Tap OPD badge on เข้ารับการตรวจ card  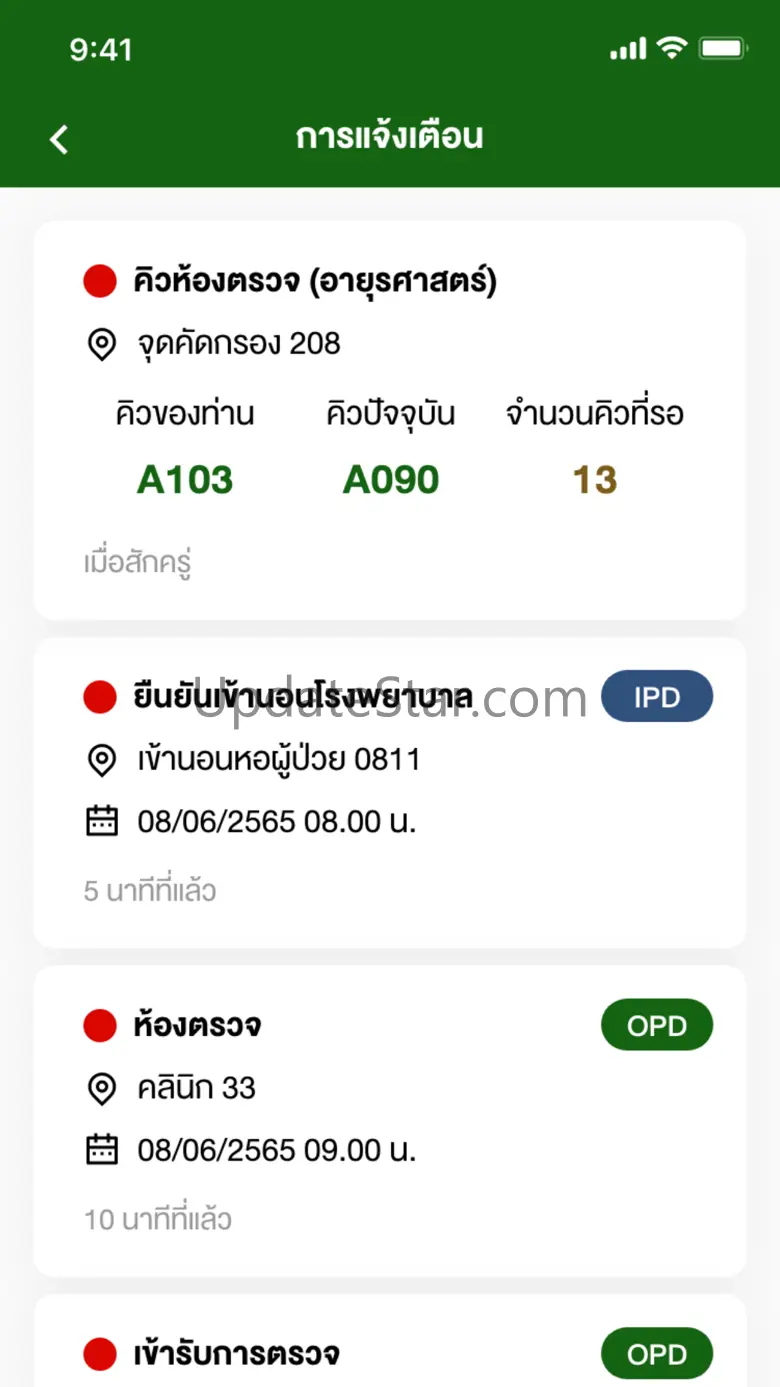(x=656, y=1355)
